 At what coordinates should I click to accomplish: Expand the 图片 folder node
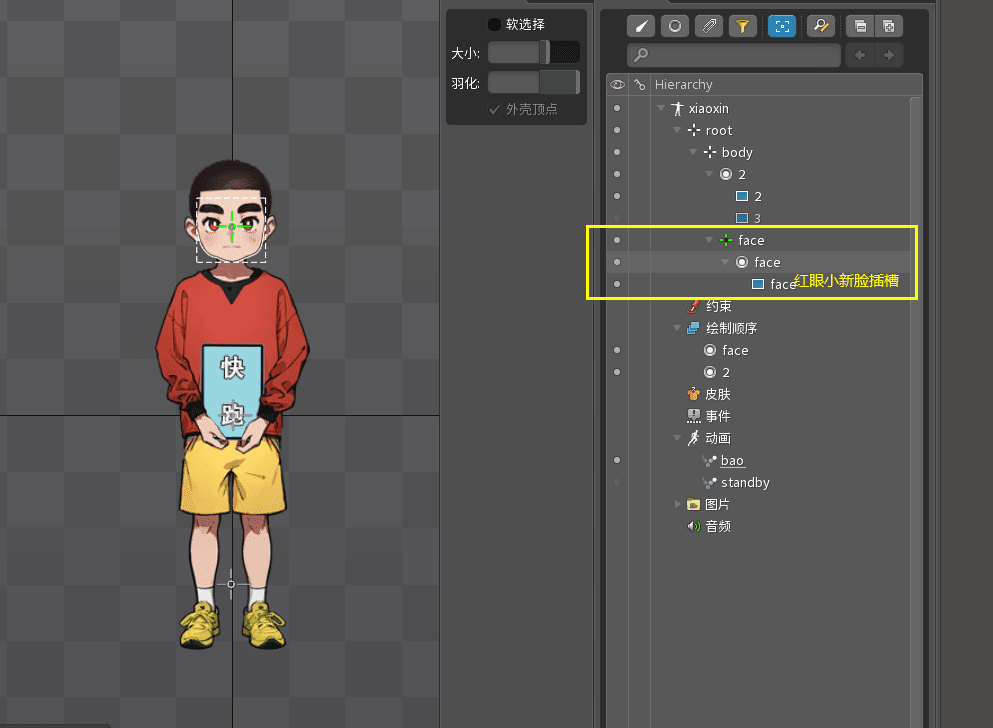(678, 504)
